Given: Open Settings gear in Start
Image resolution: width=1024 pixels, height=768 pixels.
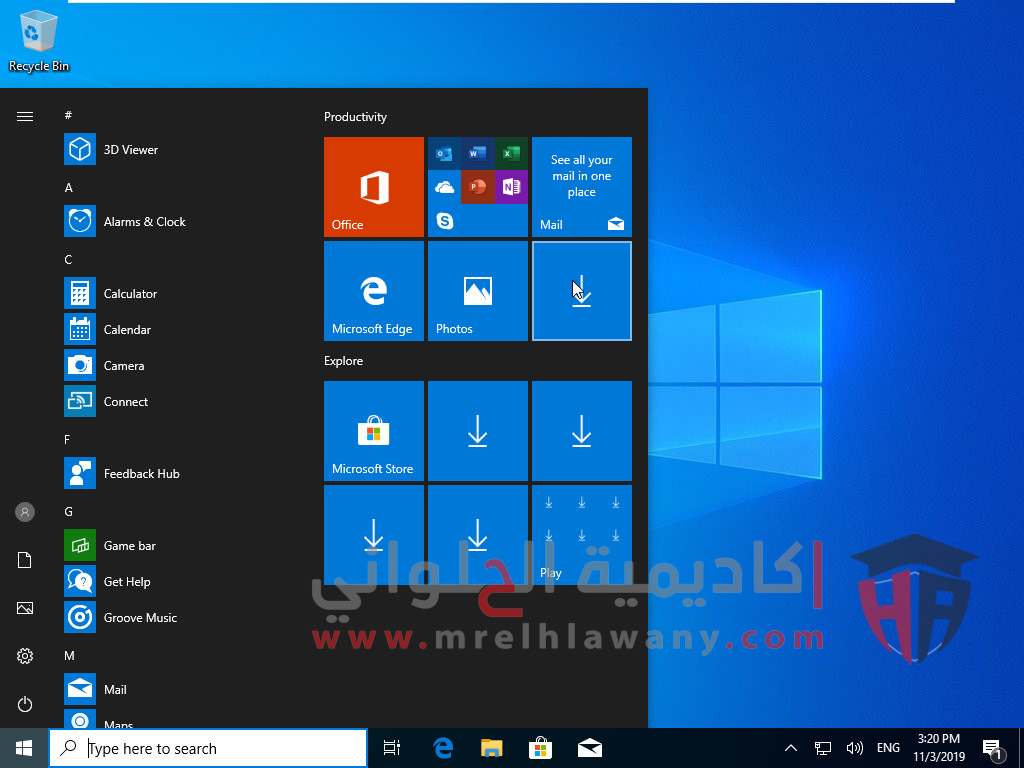Looking at the screenshot, I should click(x=25, y=656).
